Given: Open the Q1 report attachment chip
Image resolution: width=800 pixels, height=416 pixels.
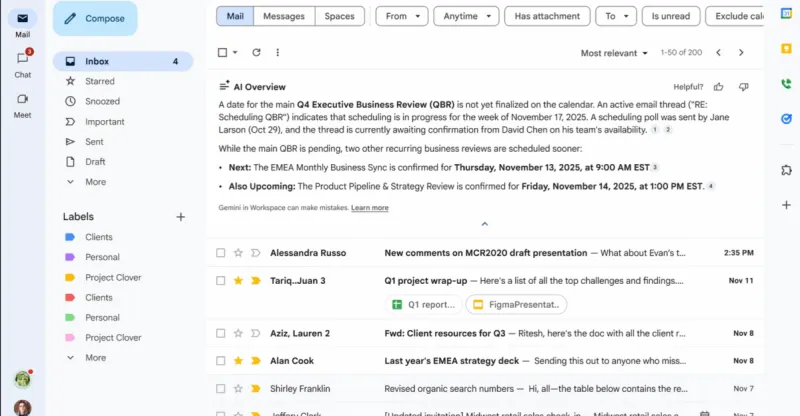Looking at the screenshot, I should [x=423, y=305].
